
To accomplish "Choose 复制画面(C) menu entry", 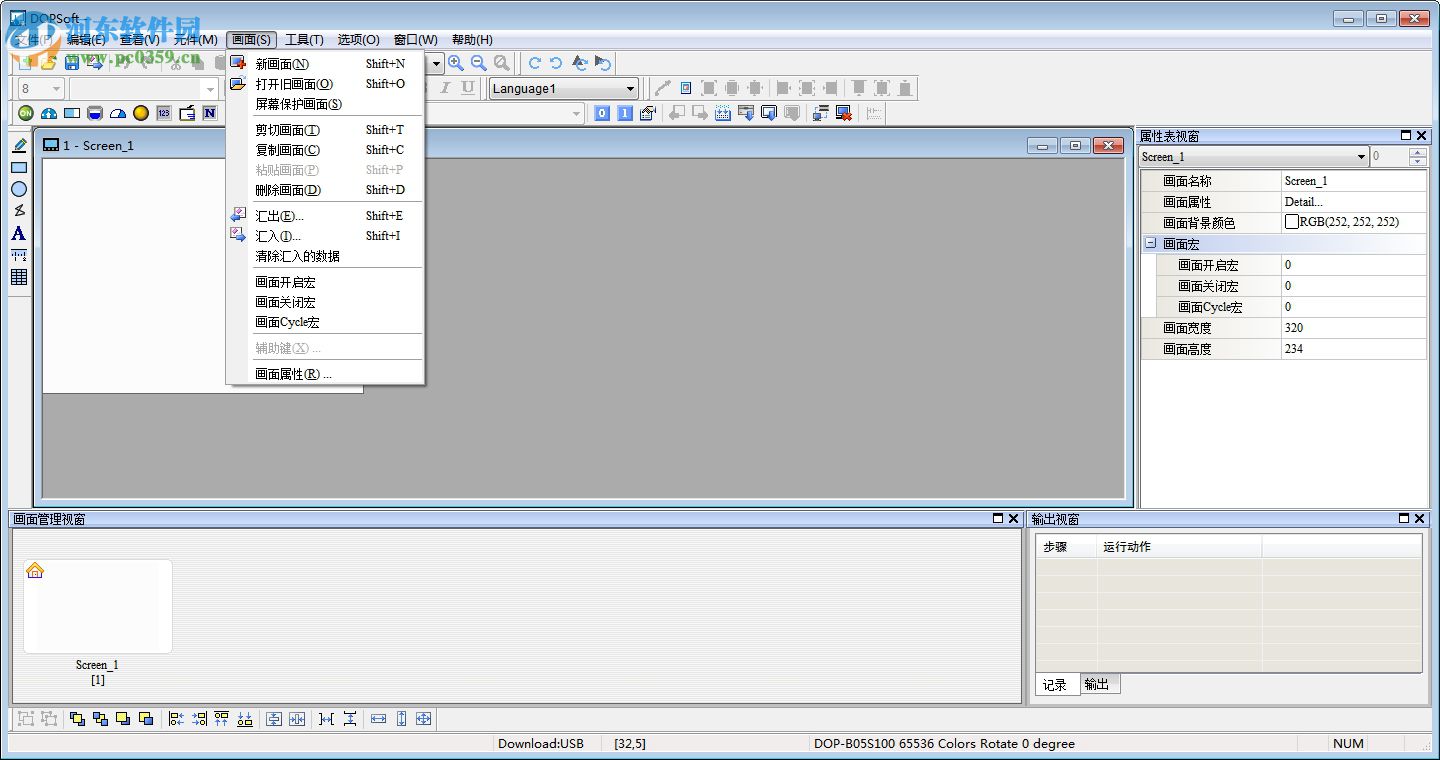I will point(326,150).
